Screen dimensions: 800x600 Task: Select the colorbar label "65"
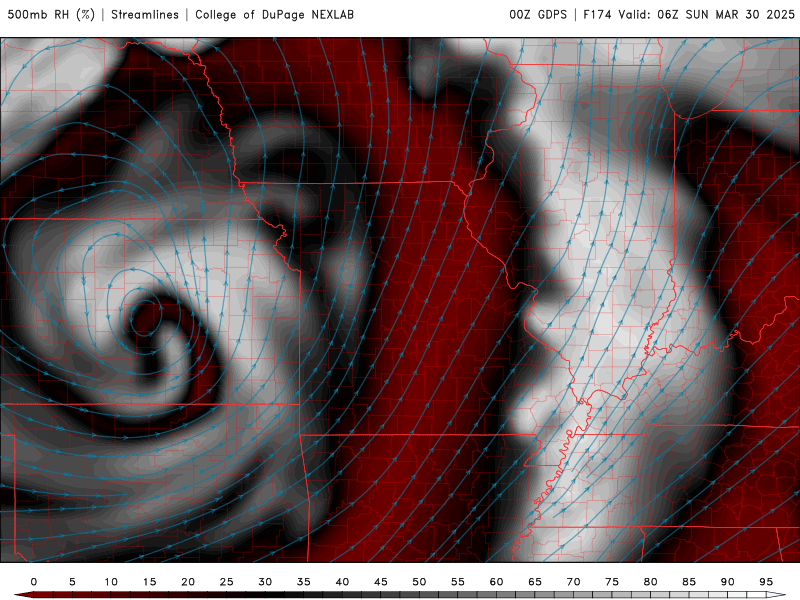point(535,582)
